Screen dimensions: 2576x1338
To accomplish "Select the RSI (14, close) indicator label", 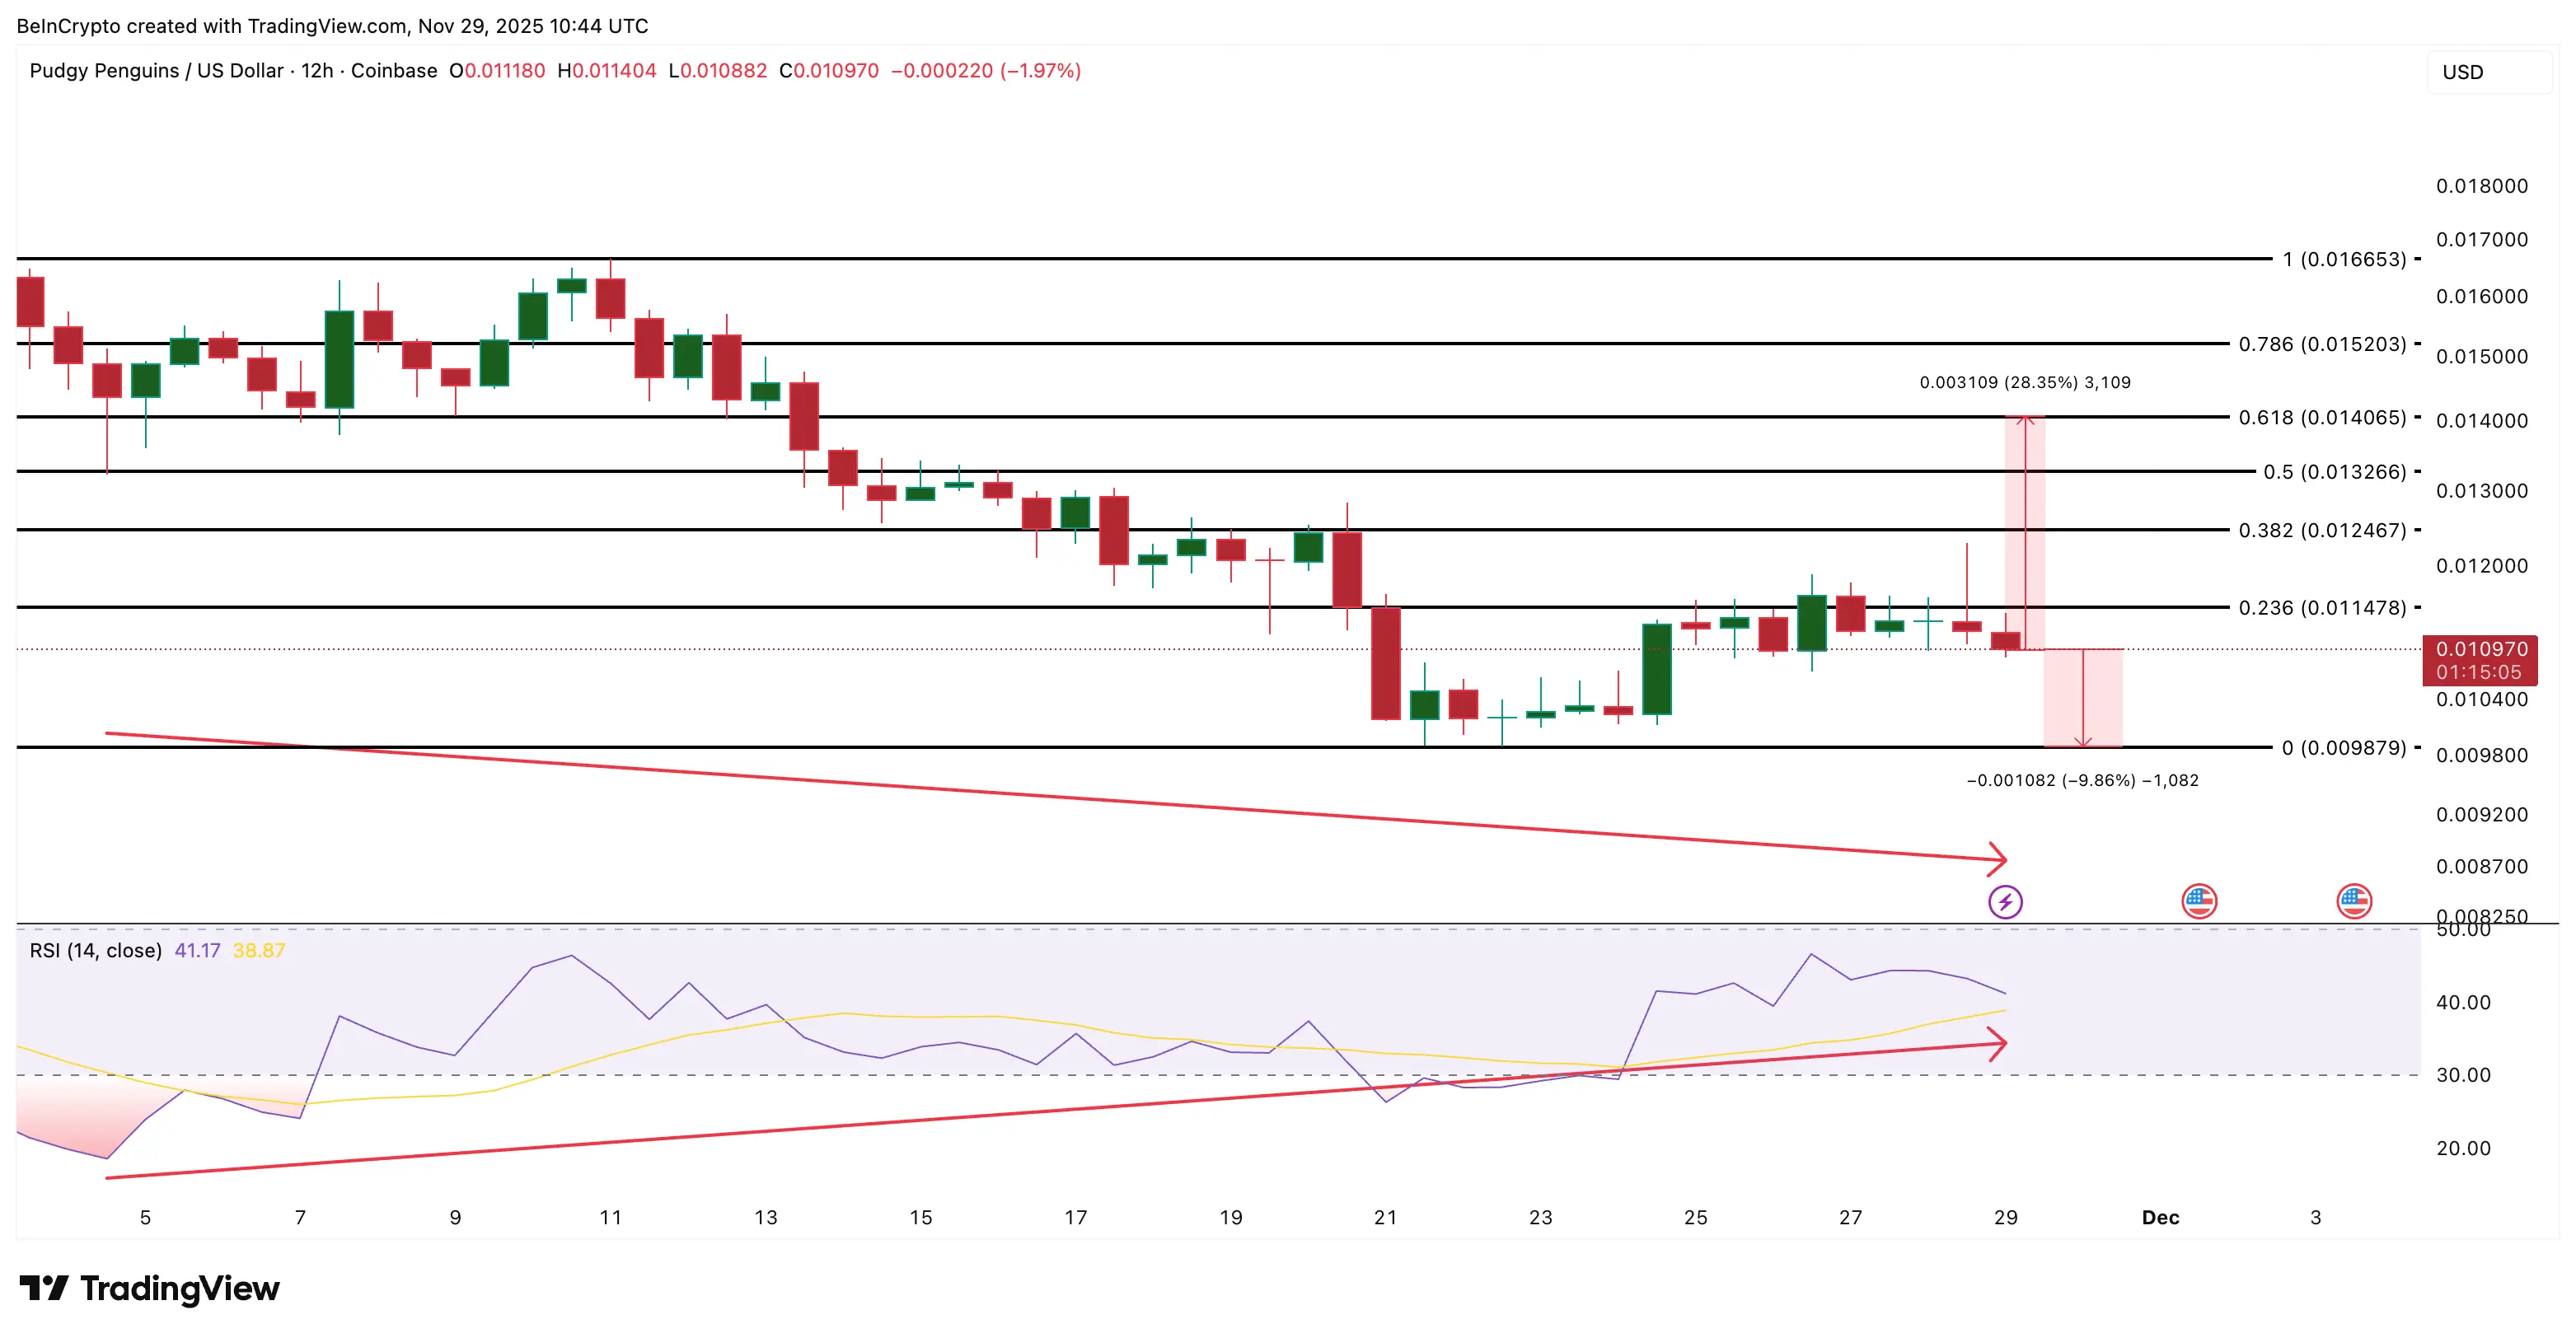I will coord(96,950).
